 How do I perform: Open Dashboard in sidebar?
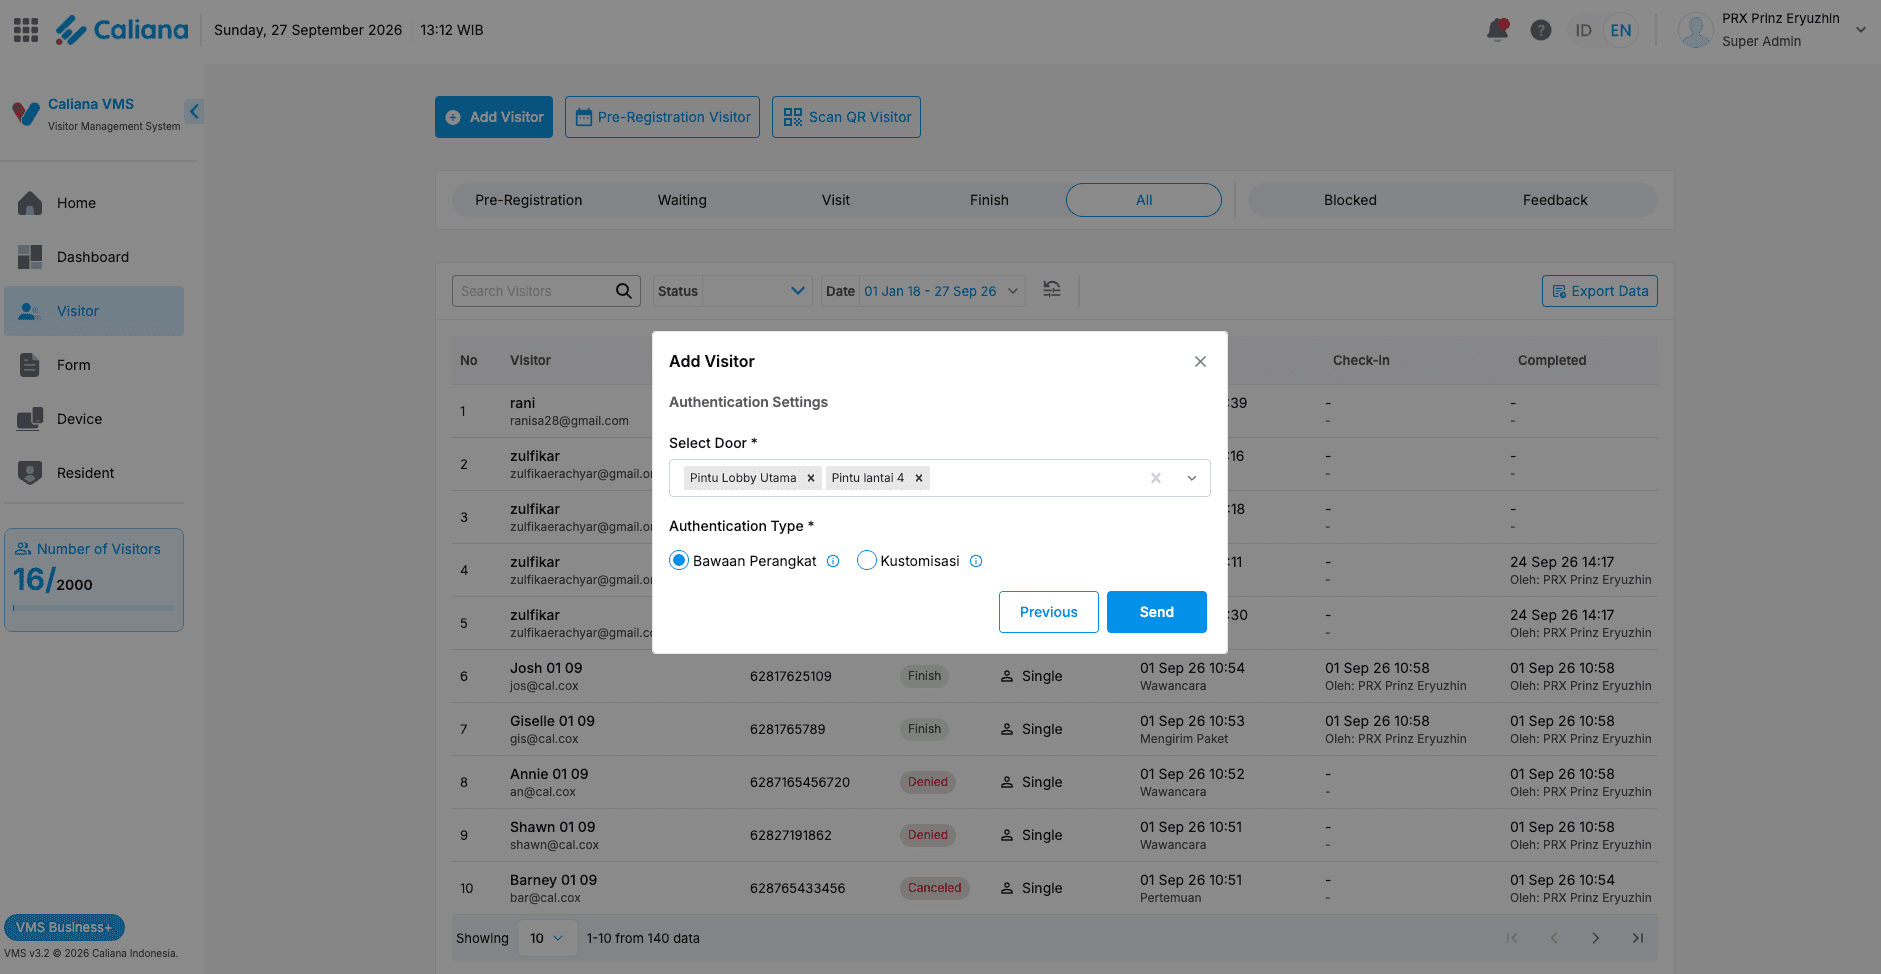[x=94, y=257]
